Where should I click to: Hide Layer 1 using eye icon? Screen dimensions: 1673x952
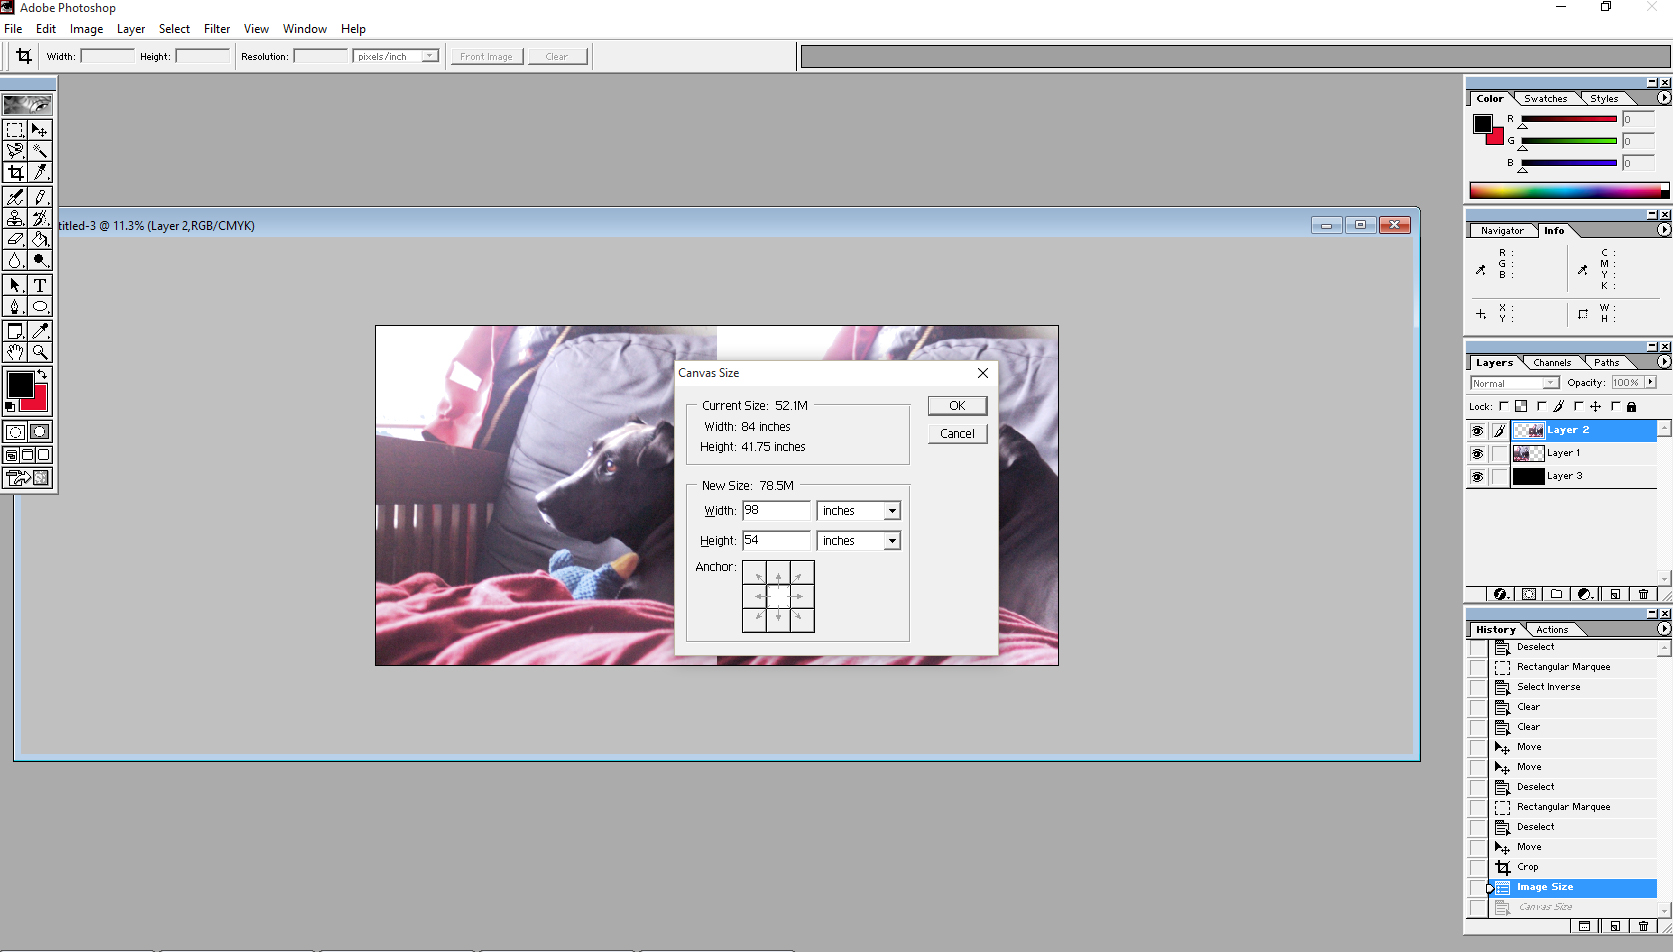[x=1477, y=453]
